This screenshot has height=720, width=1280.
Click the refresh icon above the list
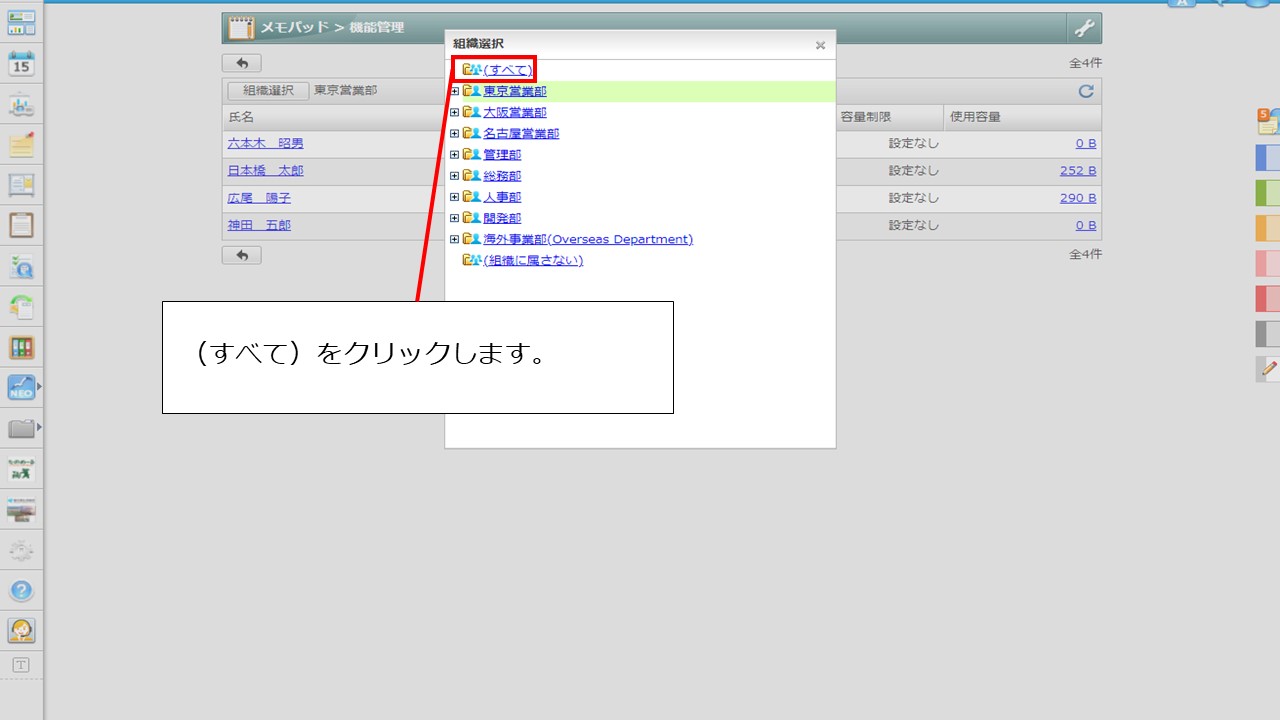click(1085, 91)
